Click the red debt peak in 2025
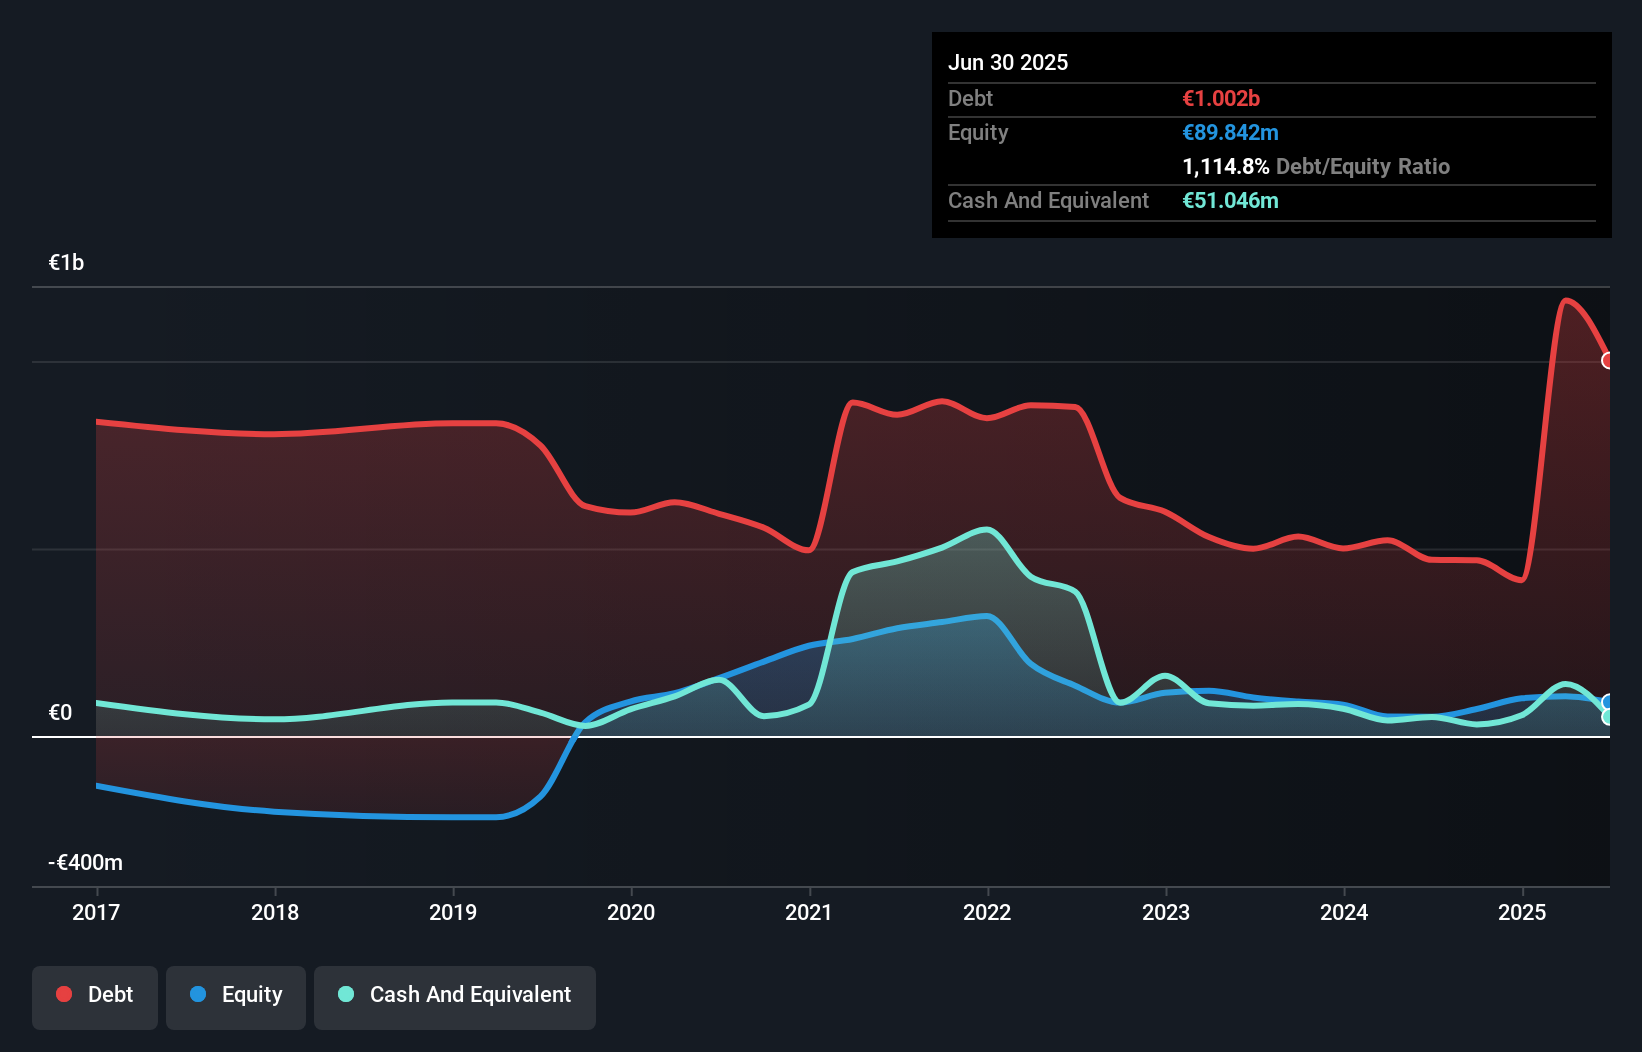1642x1052 pixels. 1568,300
